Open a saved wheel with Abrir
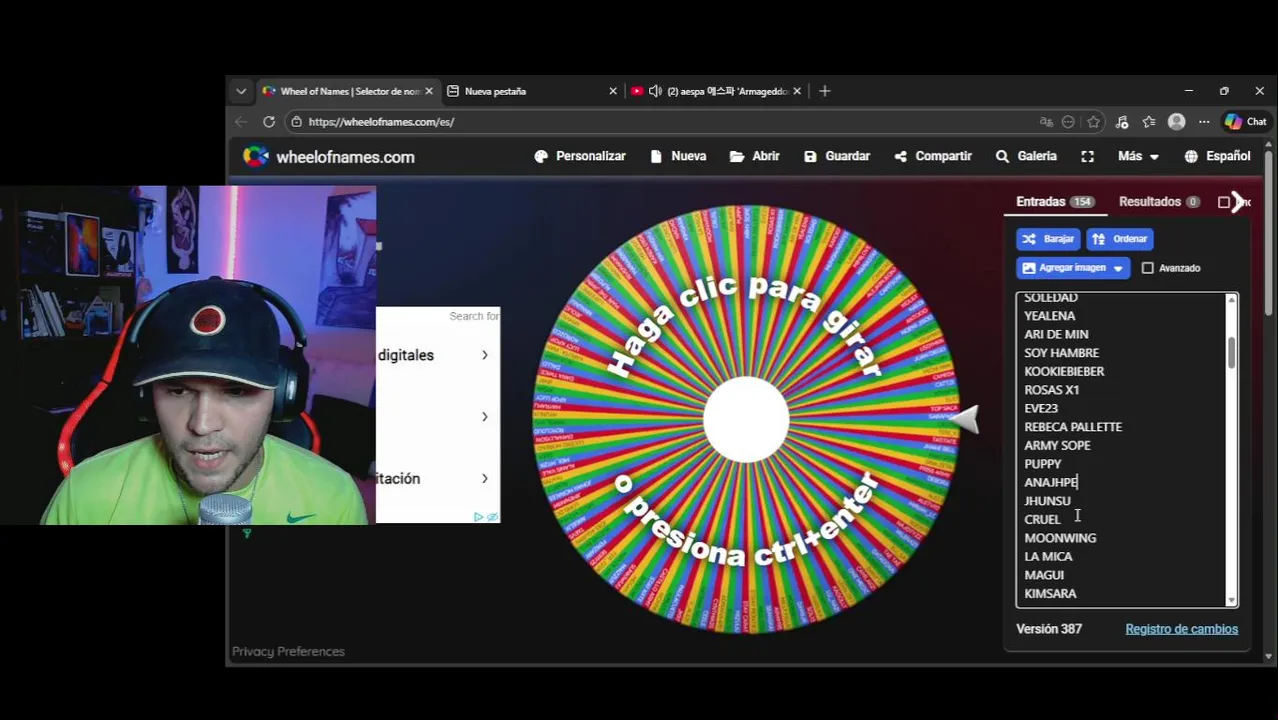The height and width of the screenshot is (720, 1278). pyautogui.click(x=755, y=156)
